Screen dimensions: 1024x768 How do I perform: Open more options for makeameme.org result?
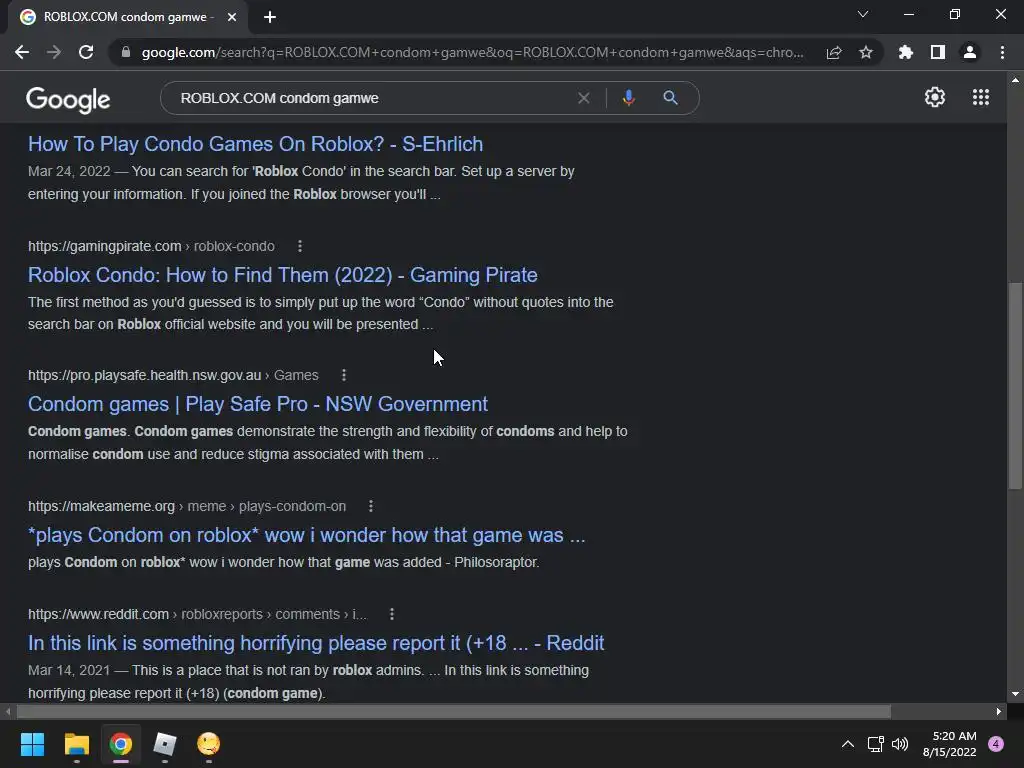tap(371, 506)
